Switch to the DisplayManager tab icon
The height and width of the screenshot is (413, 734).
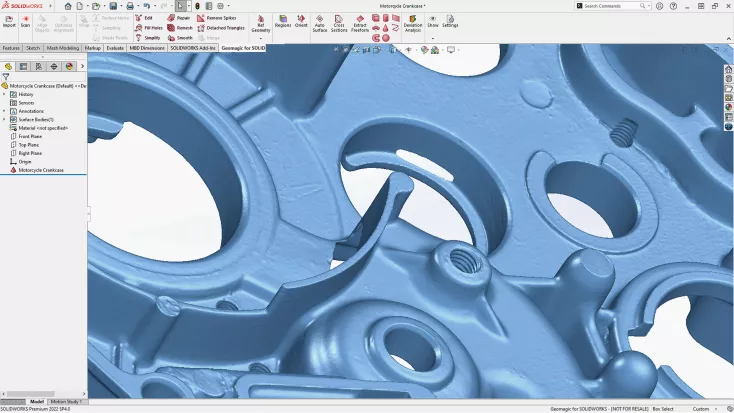68,66
